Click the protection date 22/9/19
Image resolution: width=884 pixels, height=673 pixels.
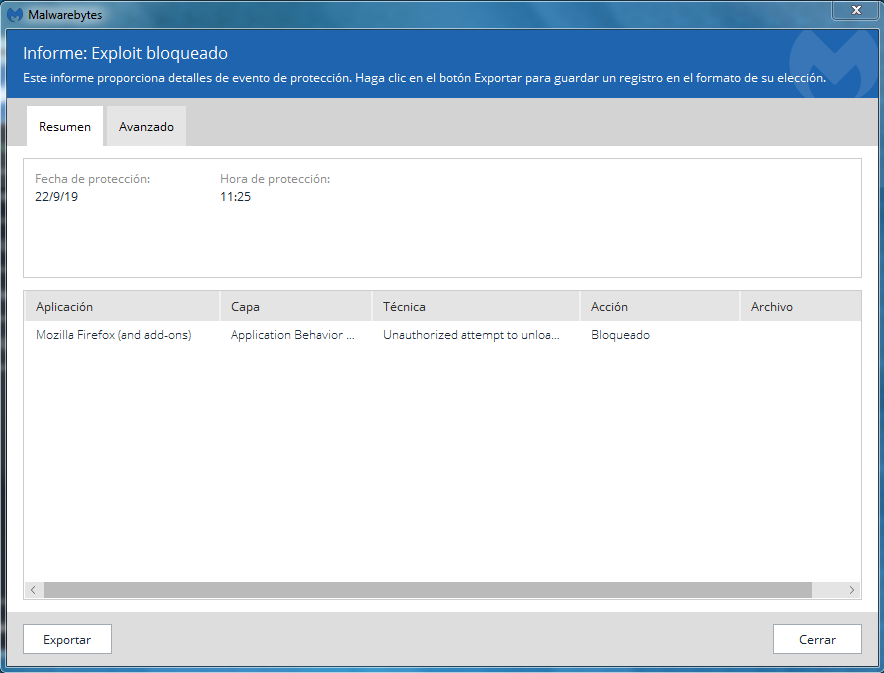[x=56, y=197]
